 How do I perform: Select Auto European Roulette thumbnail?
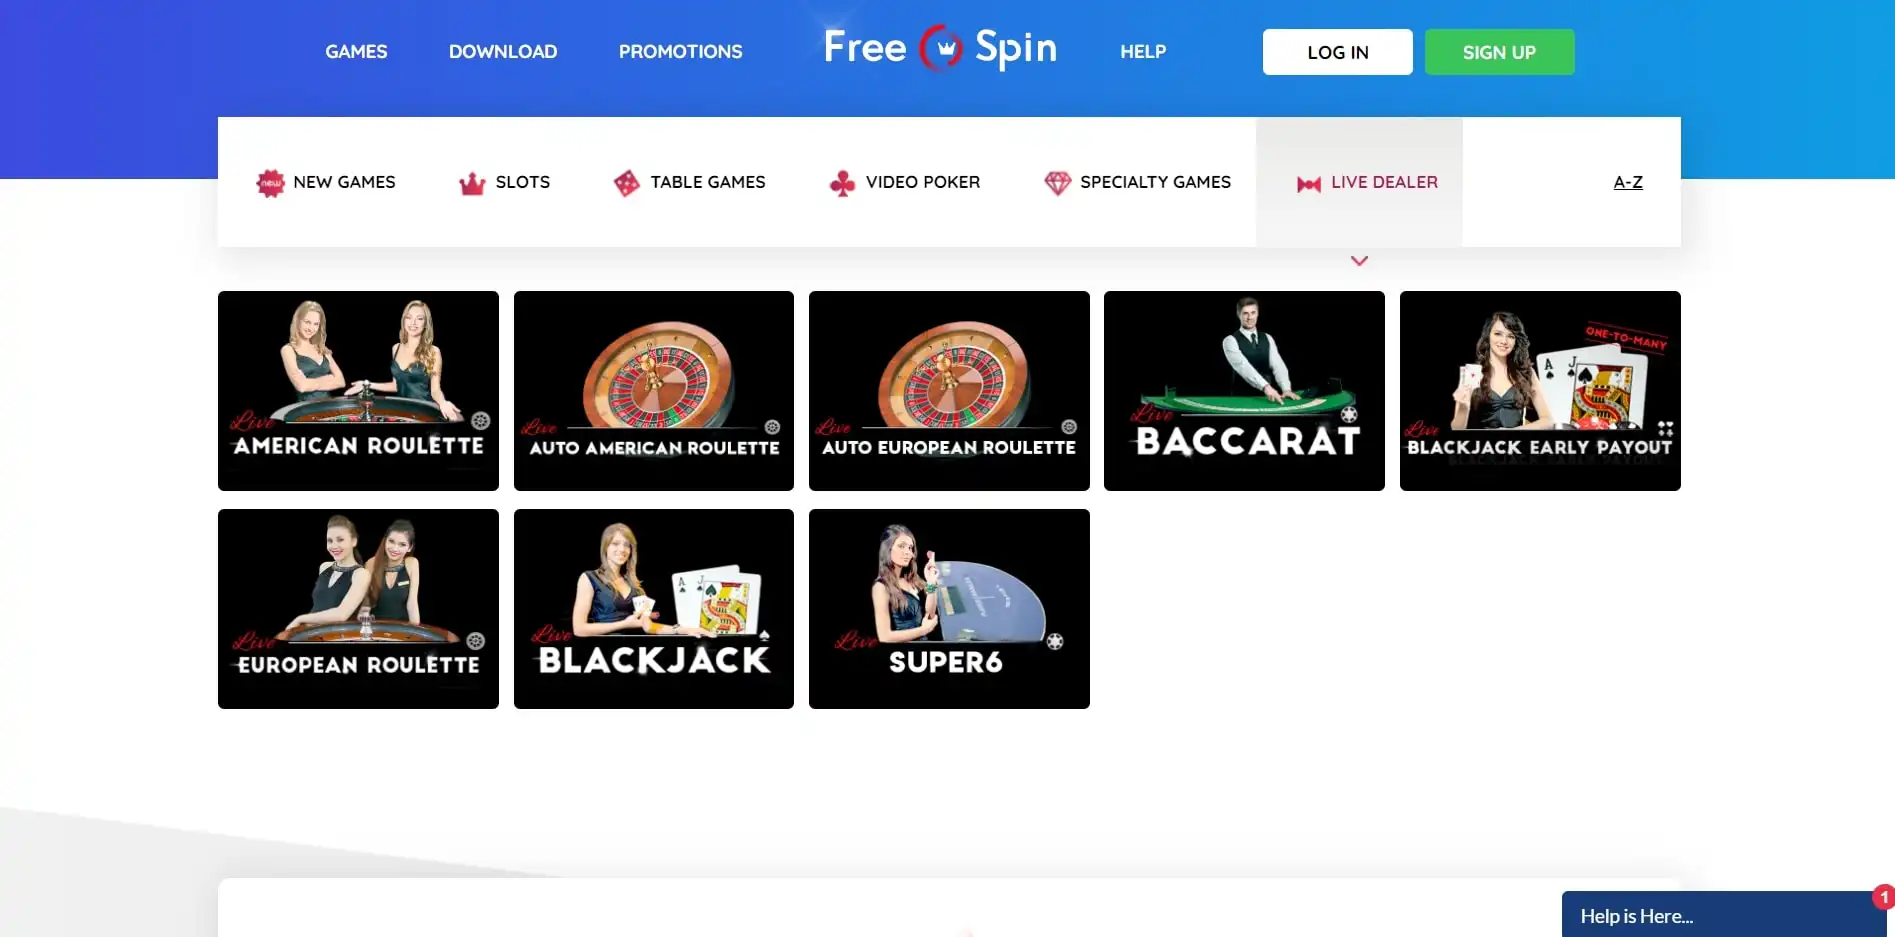click(949, 391)
